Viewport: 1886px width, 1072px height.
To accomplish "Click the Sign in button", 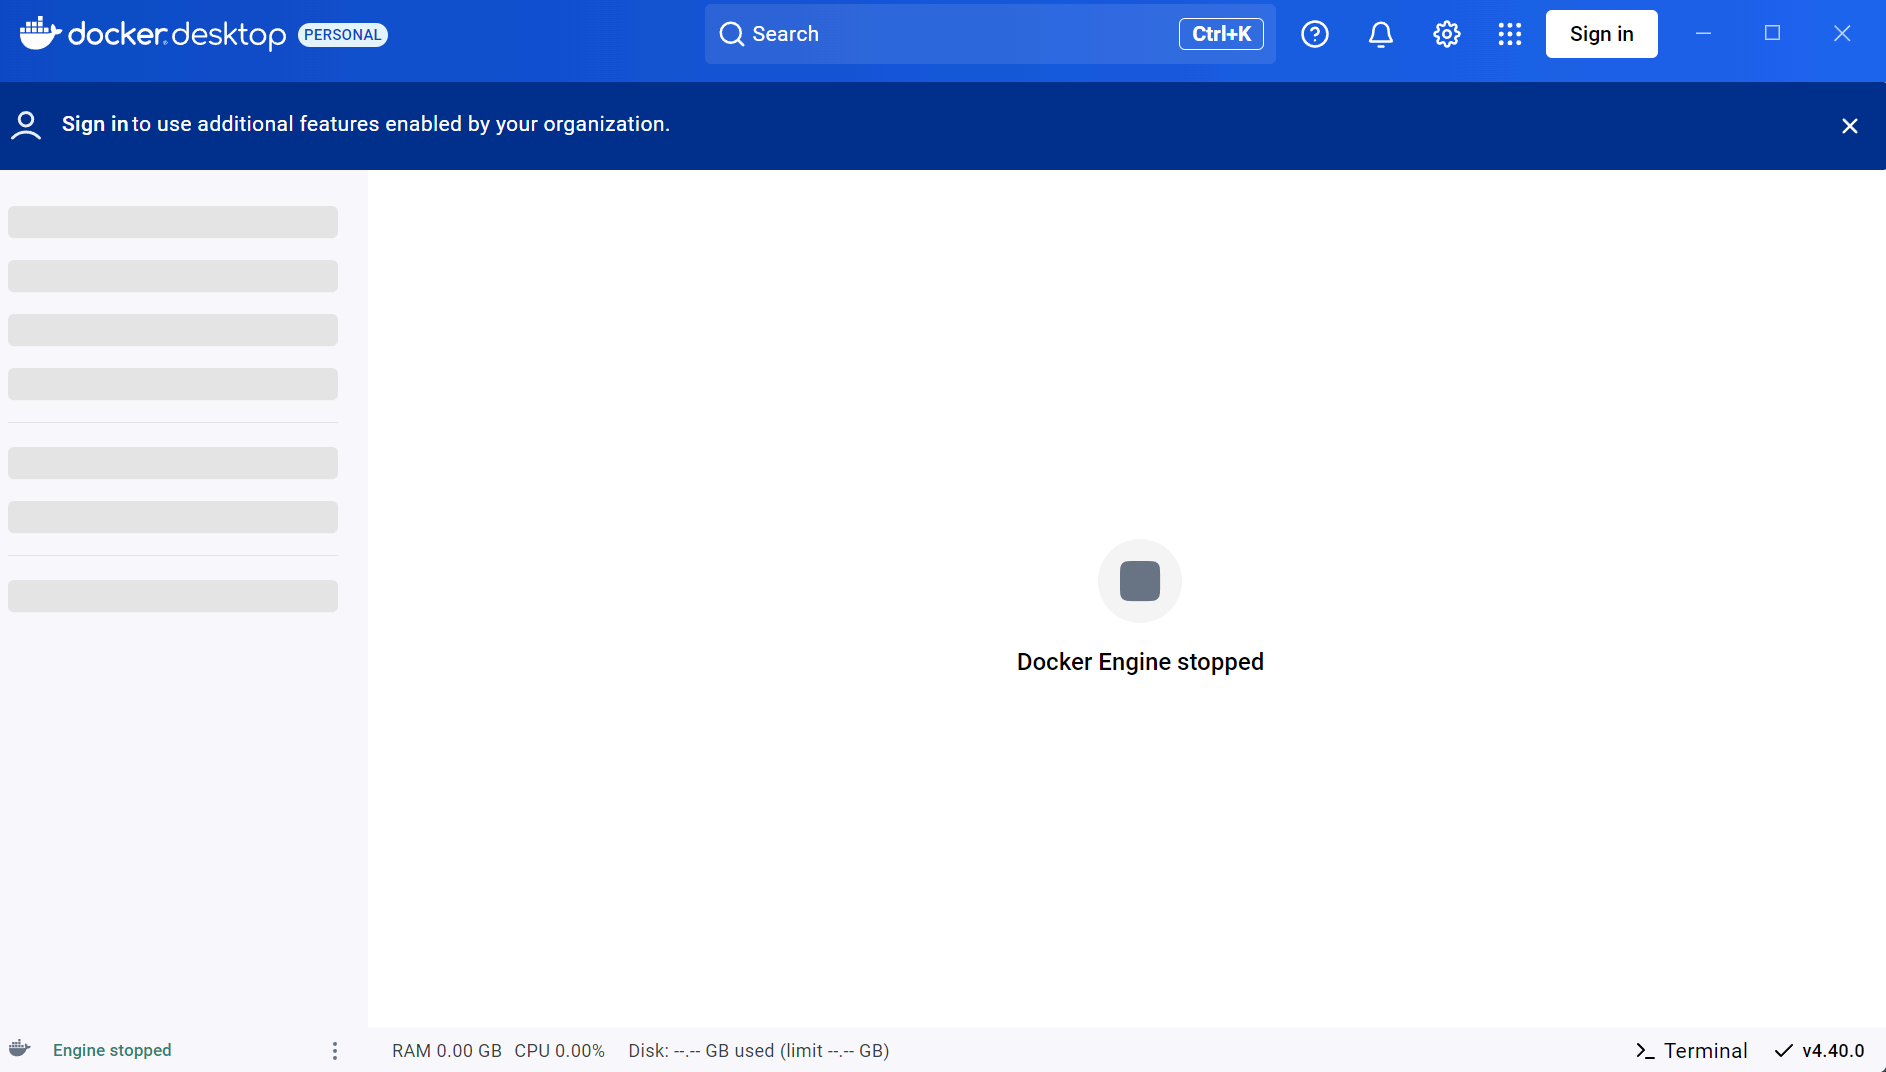I will 1602,34.
